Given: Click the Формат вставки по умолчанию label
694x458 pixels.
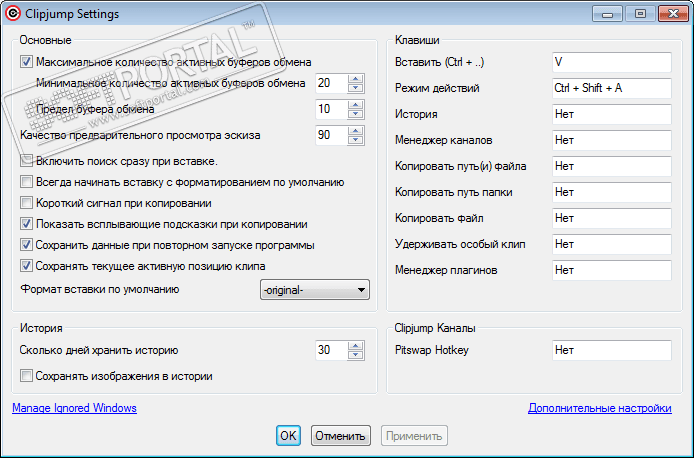Looking at the screenshot, I should [x=100, y=289].
